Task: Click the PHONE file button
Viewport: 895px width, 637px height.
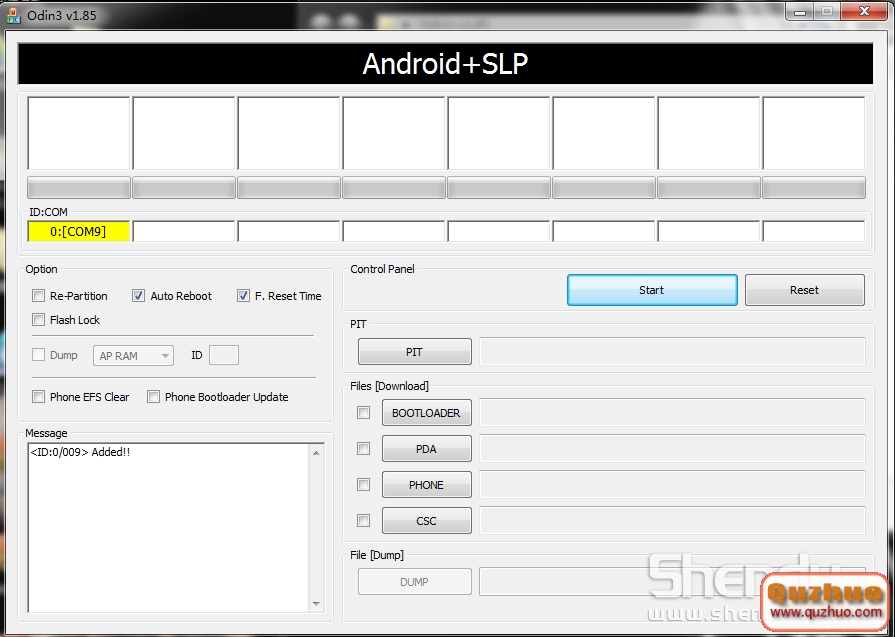Action: [x=426, y=485]
